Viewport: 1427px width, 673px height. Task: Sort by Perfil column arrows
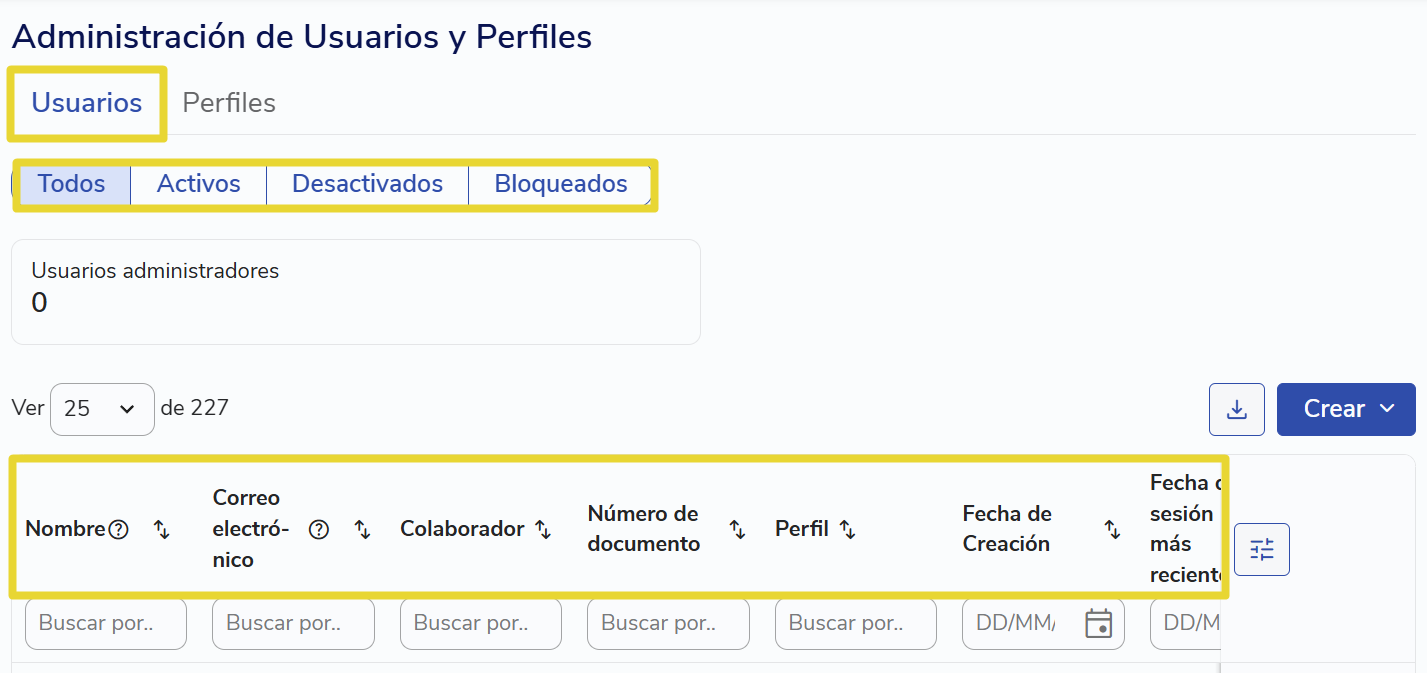(847, 529)
